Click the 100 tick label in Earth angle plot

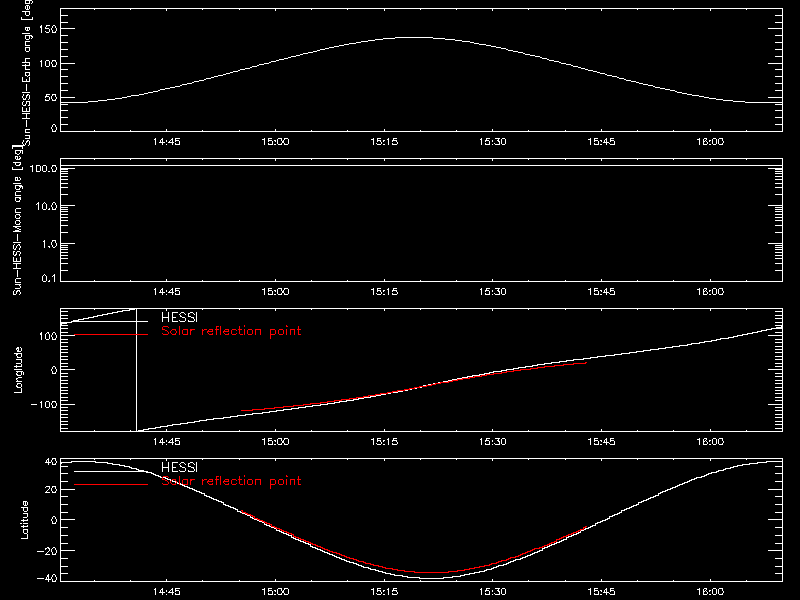coord(48,64)
